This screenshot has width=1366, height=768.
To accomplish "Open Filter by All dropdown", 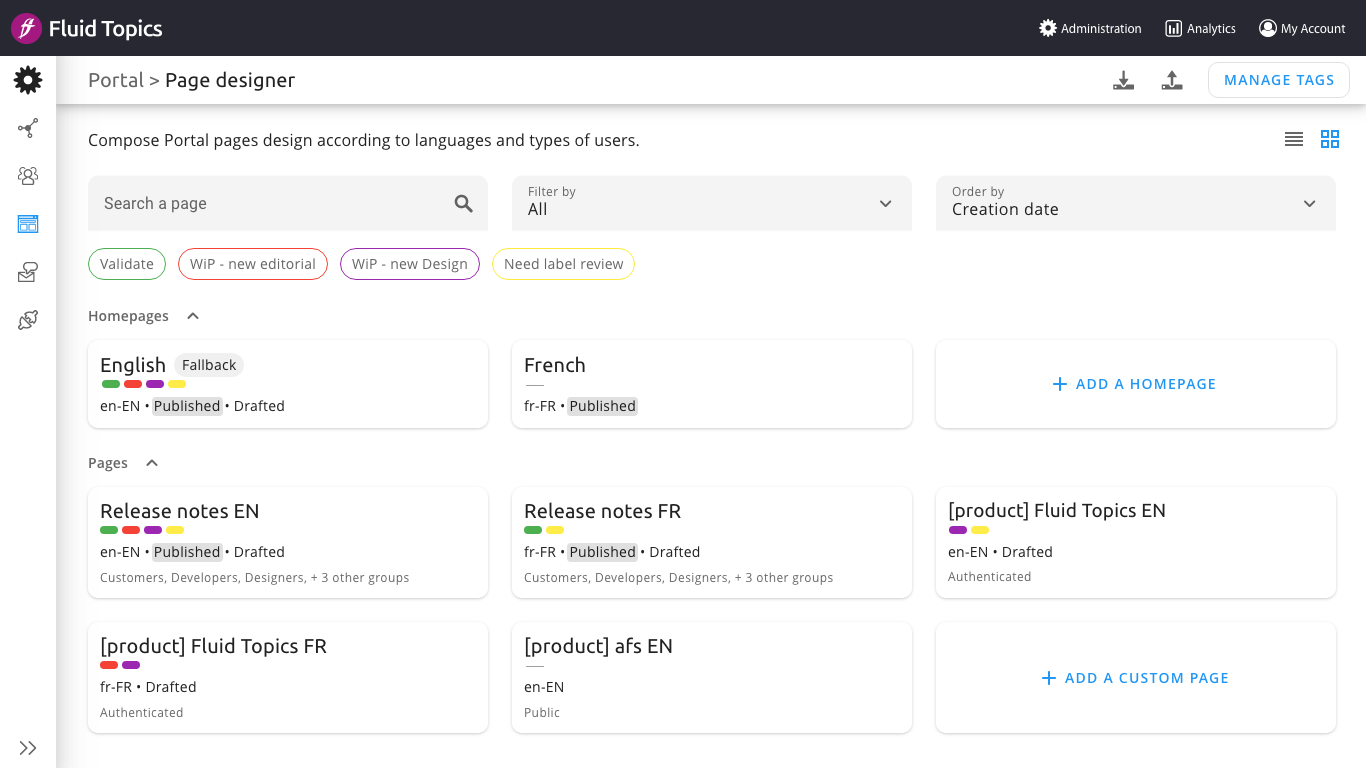I will point(712,203).
